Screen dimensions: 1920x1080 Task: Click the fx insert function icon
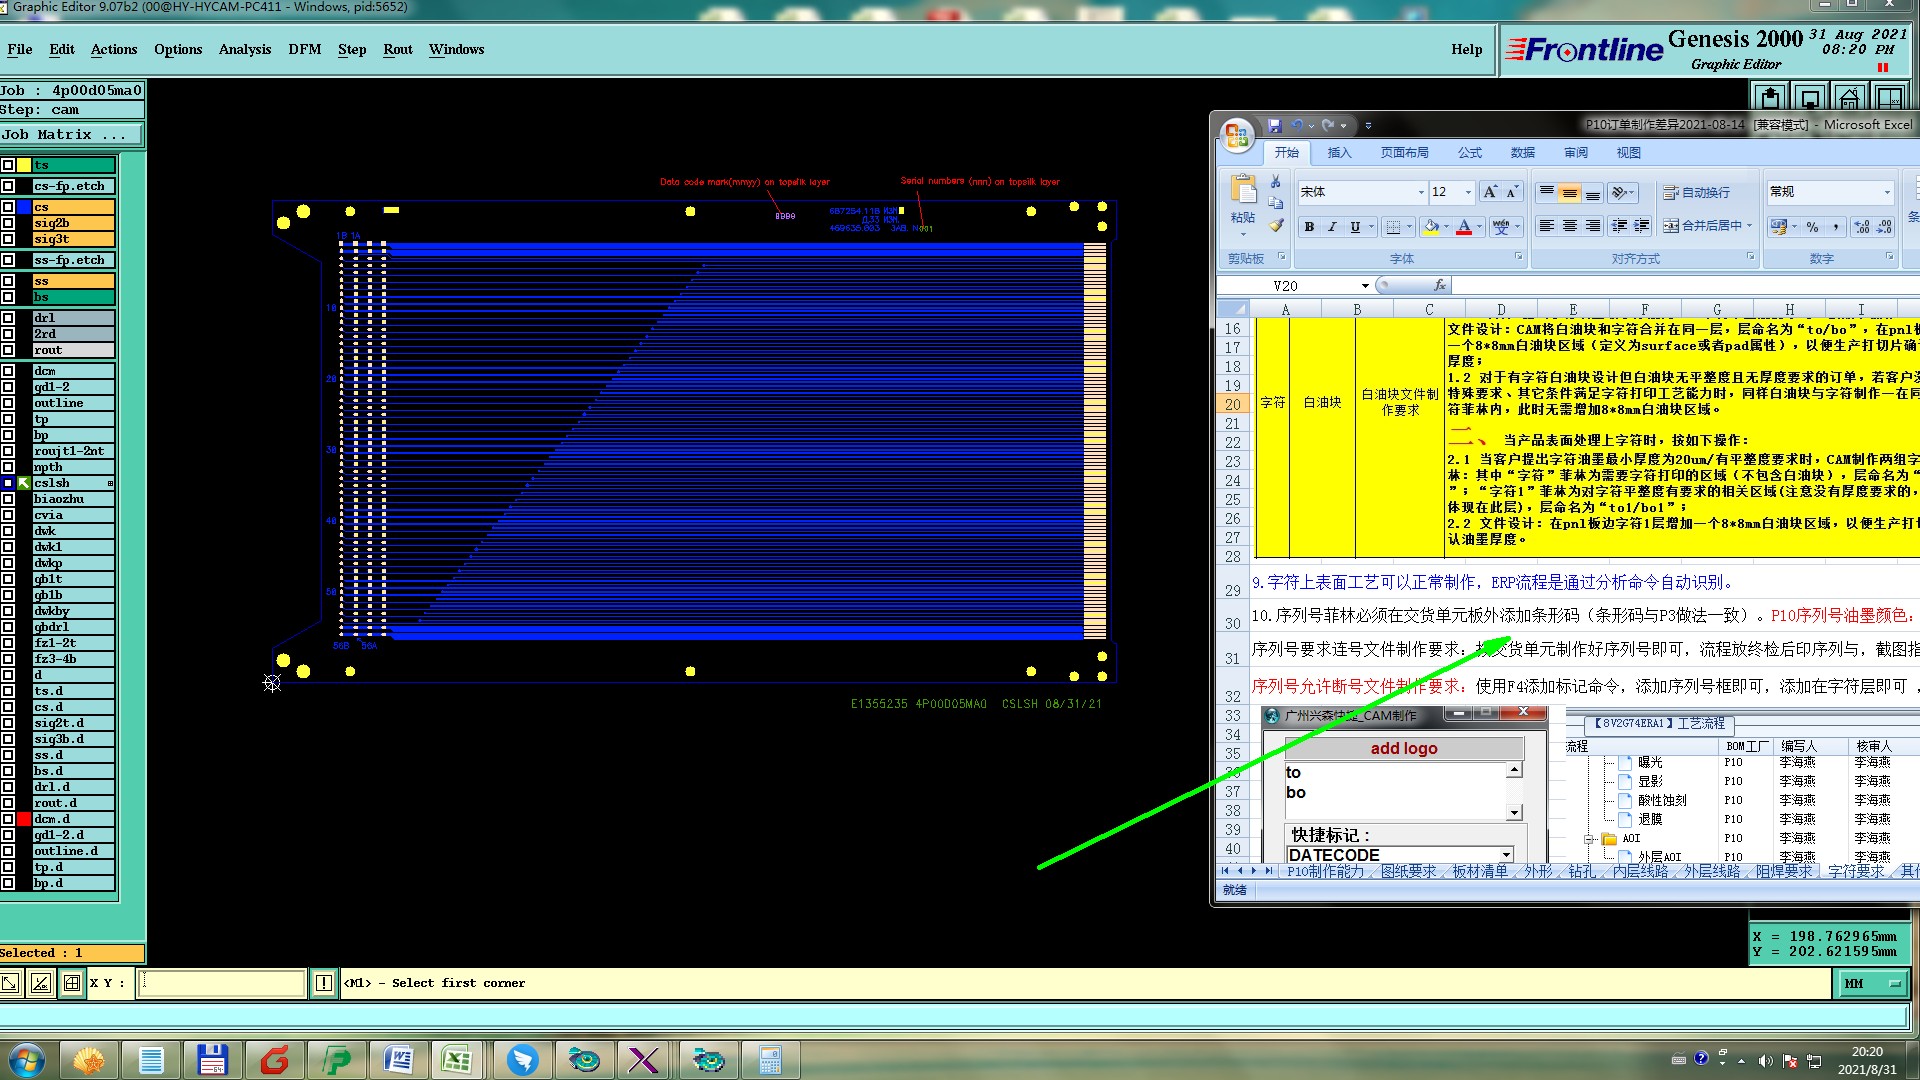(1439, 286)
